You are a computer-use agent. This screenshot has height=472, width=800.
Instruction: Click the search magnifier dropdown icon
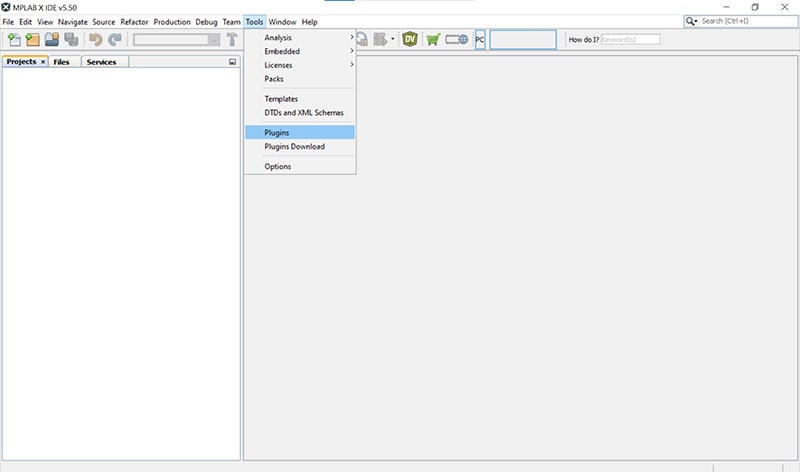(x=691, y=21)
